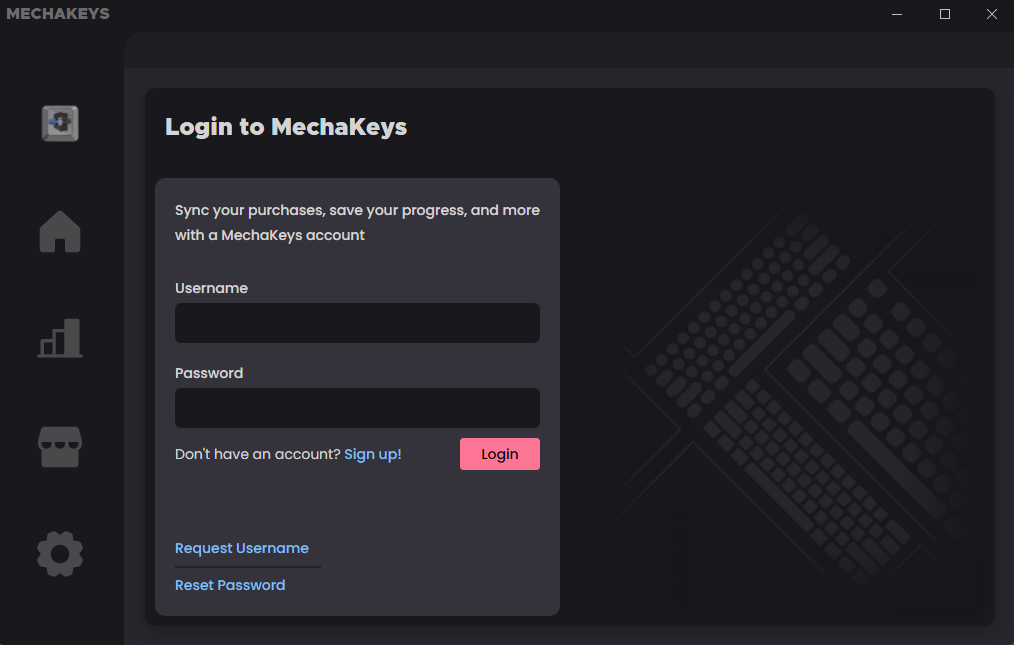Open the statistics bar-chart icon
Image resolution: width=1014 pixels, height=645 pixels.
[x=59, y=338]
